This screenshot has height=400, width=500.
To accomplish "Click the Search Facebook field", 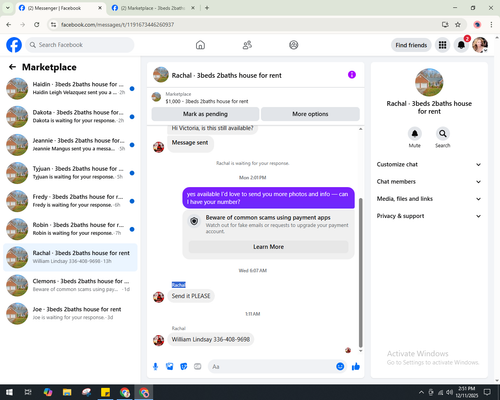I will pos(80,45).
